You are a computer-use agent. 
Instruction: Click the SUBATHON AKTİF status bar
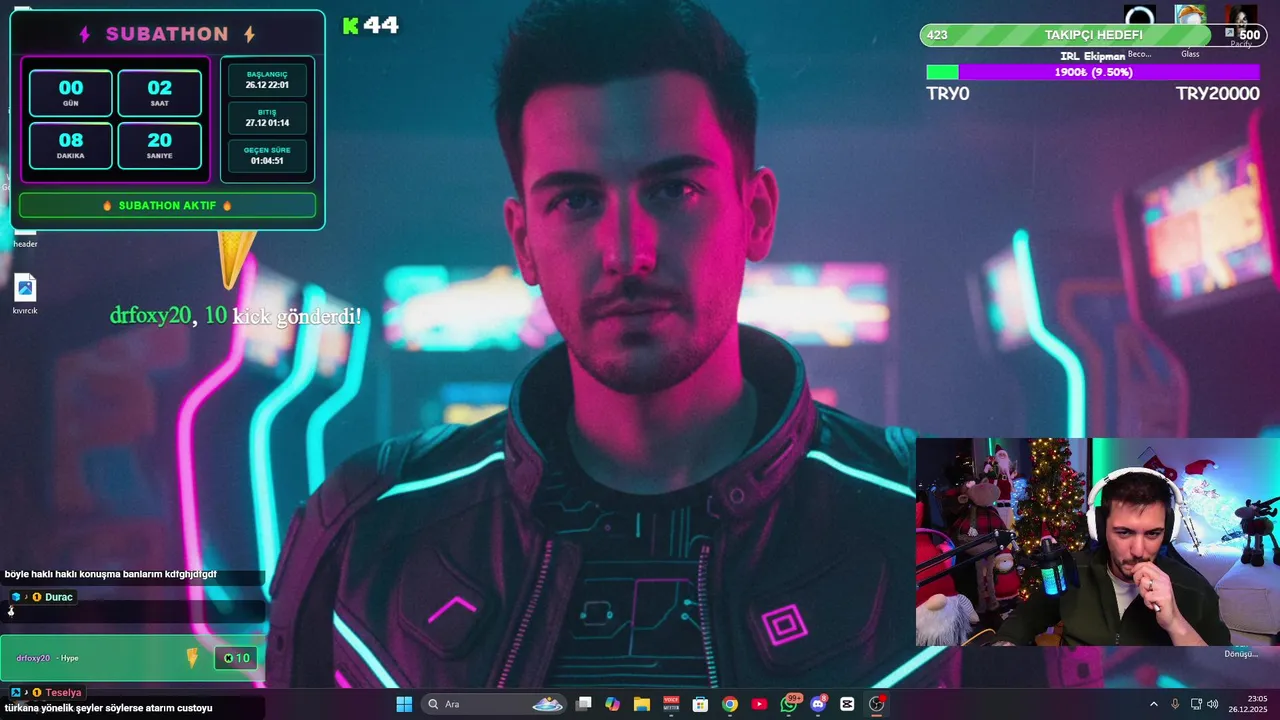tap(167, 206)
